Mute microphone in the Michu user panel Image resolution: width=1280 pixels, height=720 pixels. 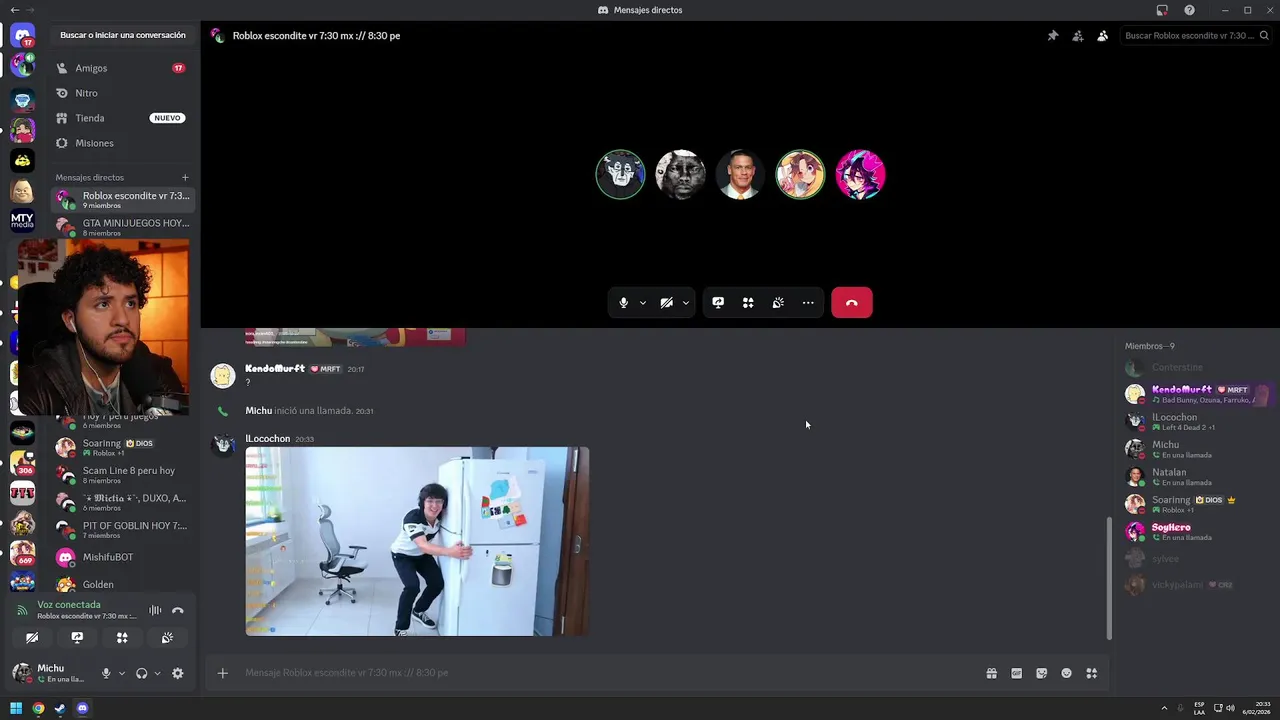click(106, 673)
